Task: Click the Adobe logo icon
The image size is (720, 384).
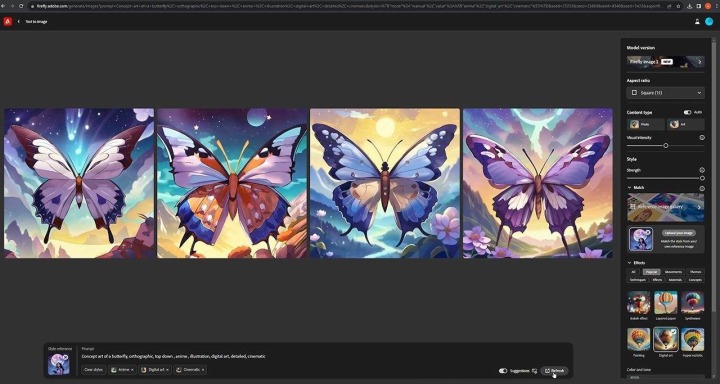Action: (x=7, y=22)
